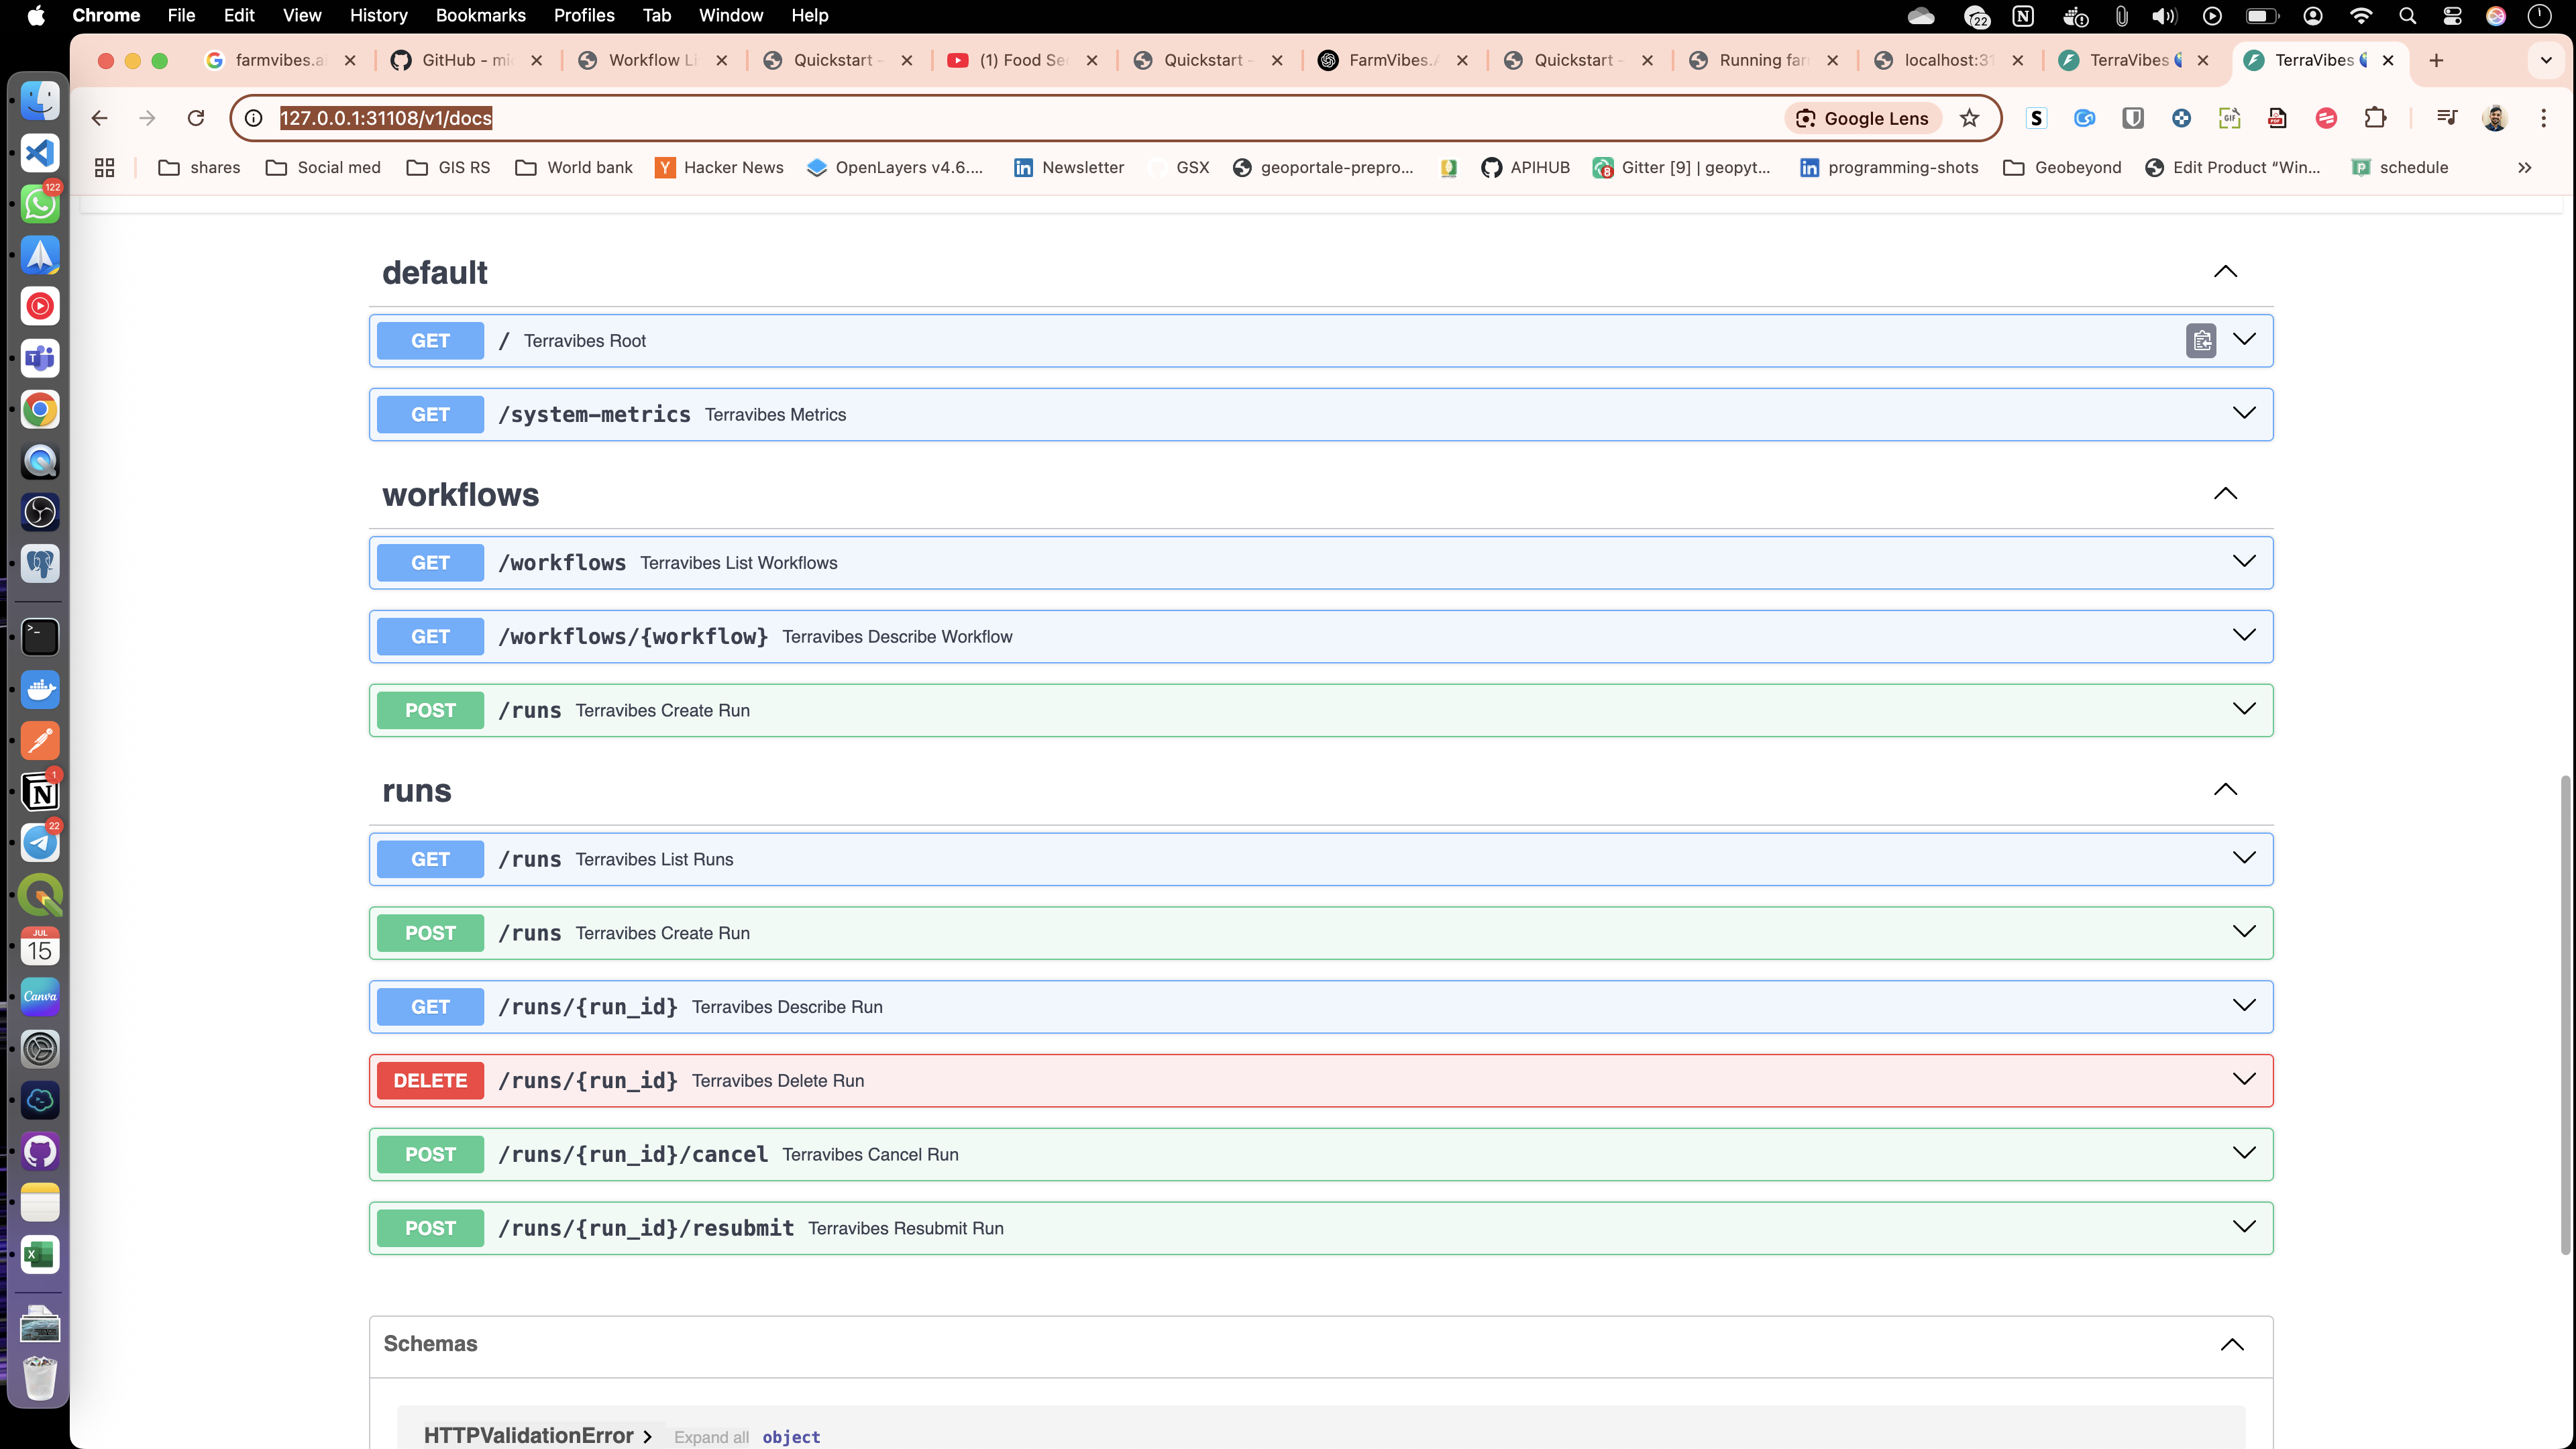Screen dimensions: 2576x1449
Task: Bookmark this page with the star icon
Action: click(x=1969, y=118)
